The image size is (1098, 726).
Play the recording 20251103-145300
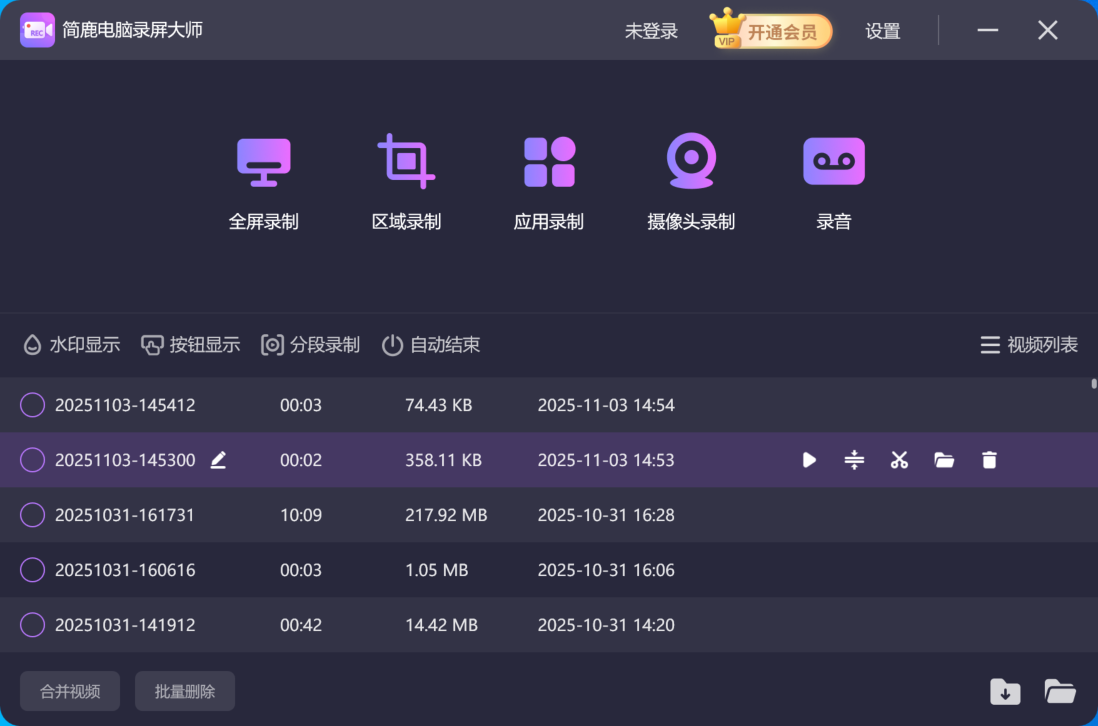(809, 460)
